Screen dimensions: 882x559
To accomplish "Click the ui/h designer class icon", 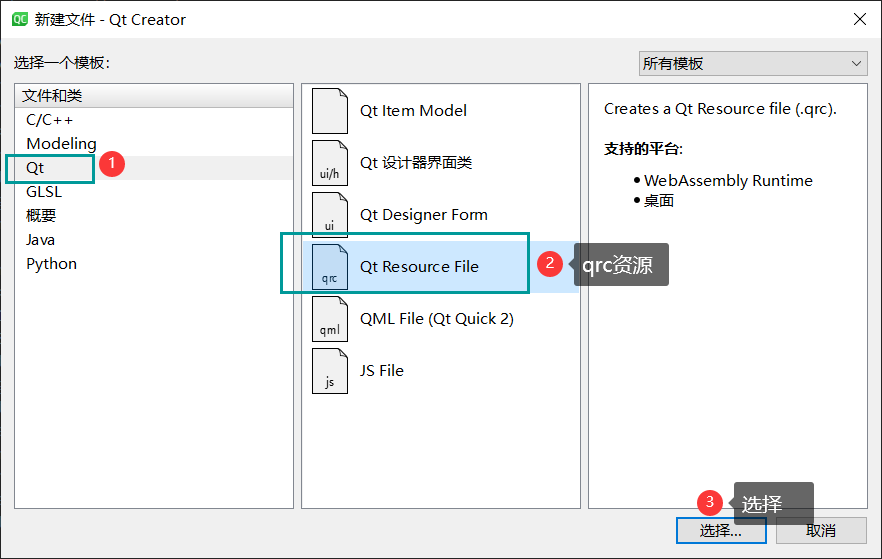I will click(330, 163).
